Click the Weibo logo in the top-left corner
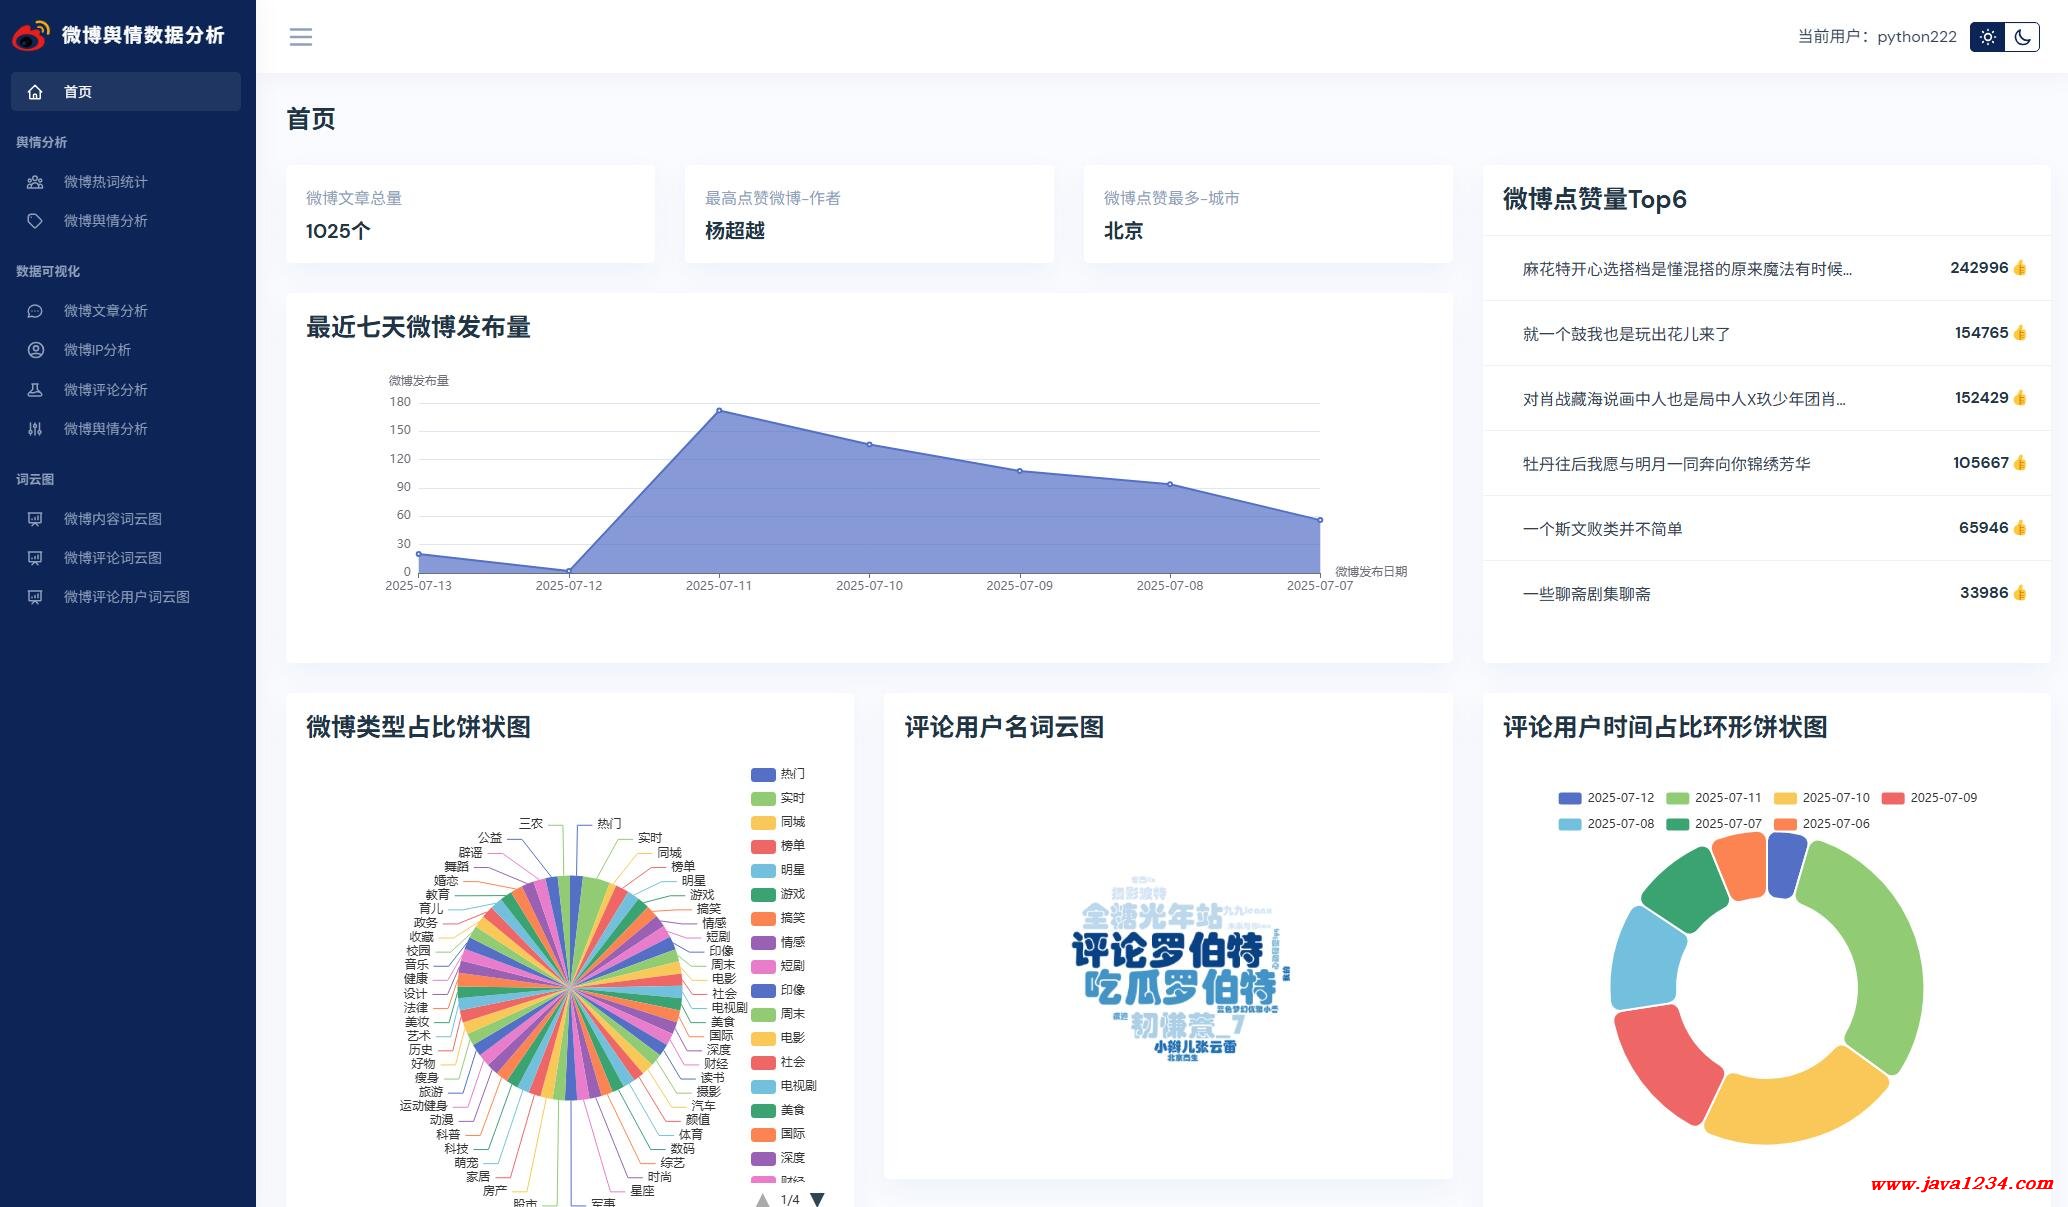Image resolution: width=2068 pixels, height=1207 pixels. click(x=30, y=34)
